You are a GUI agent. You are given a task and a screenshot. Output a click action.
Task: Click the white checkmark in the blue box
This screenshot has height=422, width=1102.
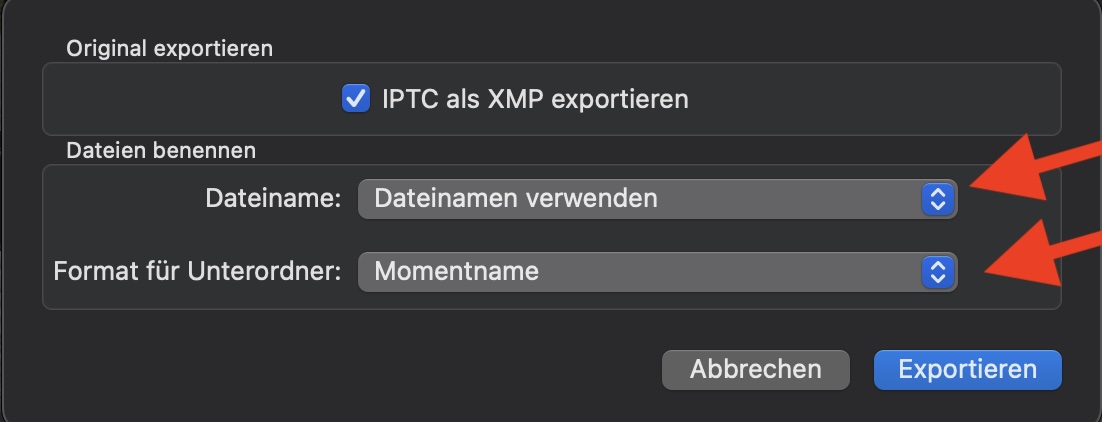click(355, 99)
